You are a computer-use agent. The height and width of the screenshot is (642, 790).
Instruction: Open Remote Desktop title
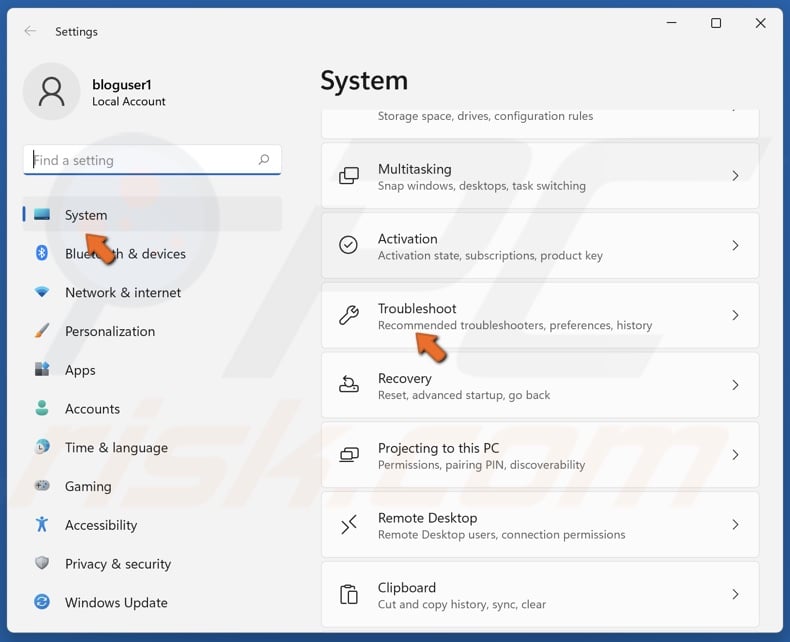point(427,518)
